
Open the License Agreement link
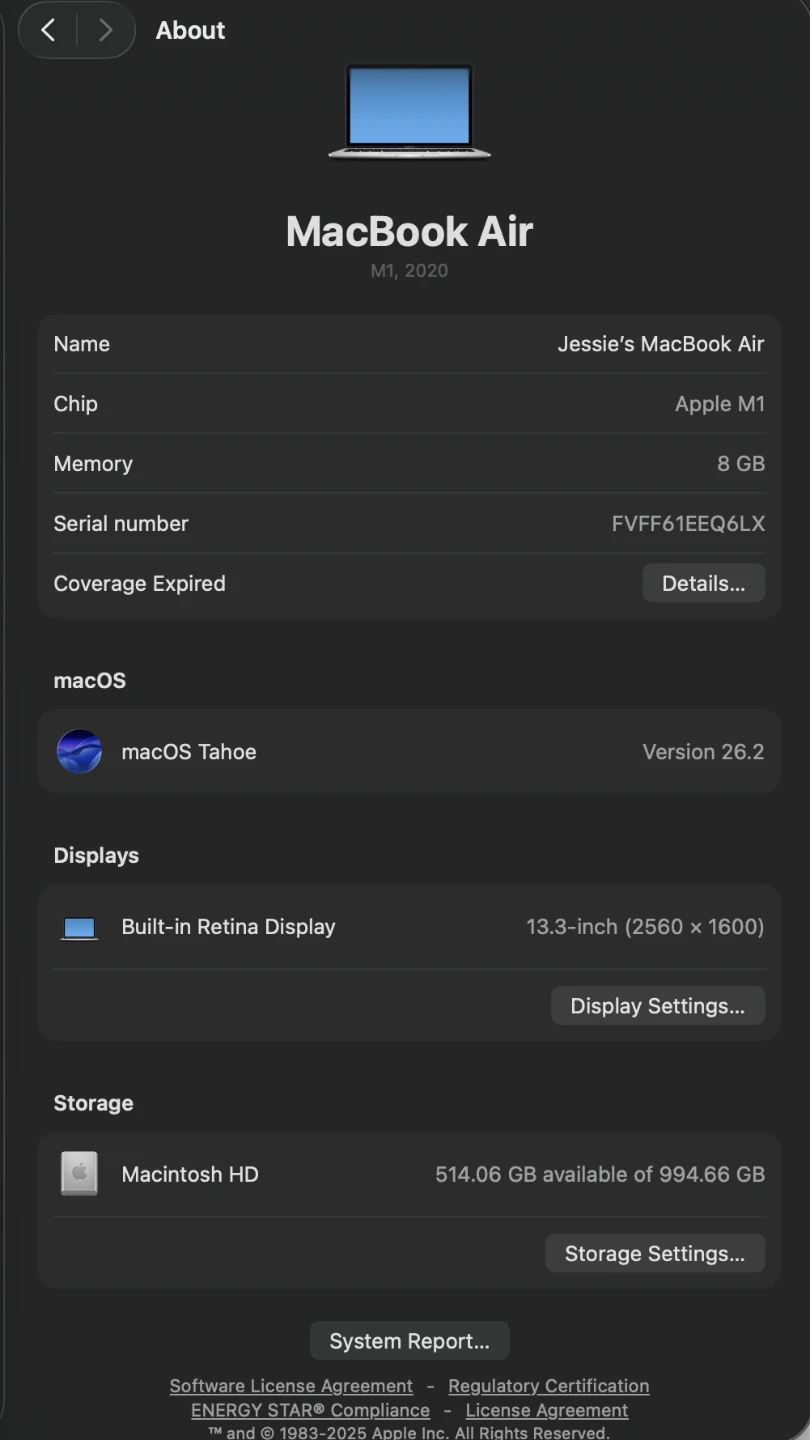tap(547, 1410)
